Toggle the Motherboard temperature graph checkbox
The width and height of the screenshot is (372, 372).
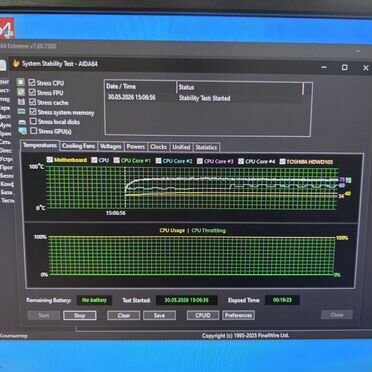point(50,160)
